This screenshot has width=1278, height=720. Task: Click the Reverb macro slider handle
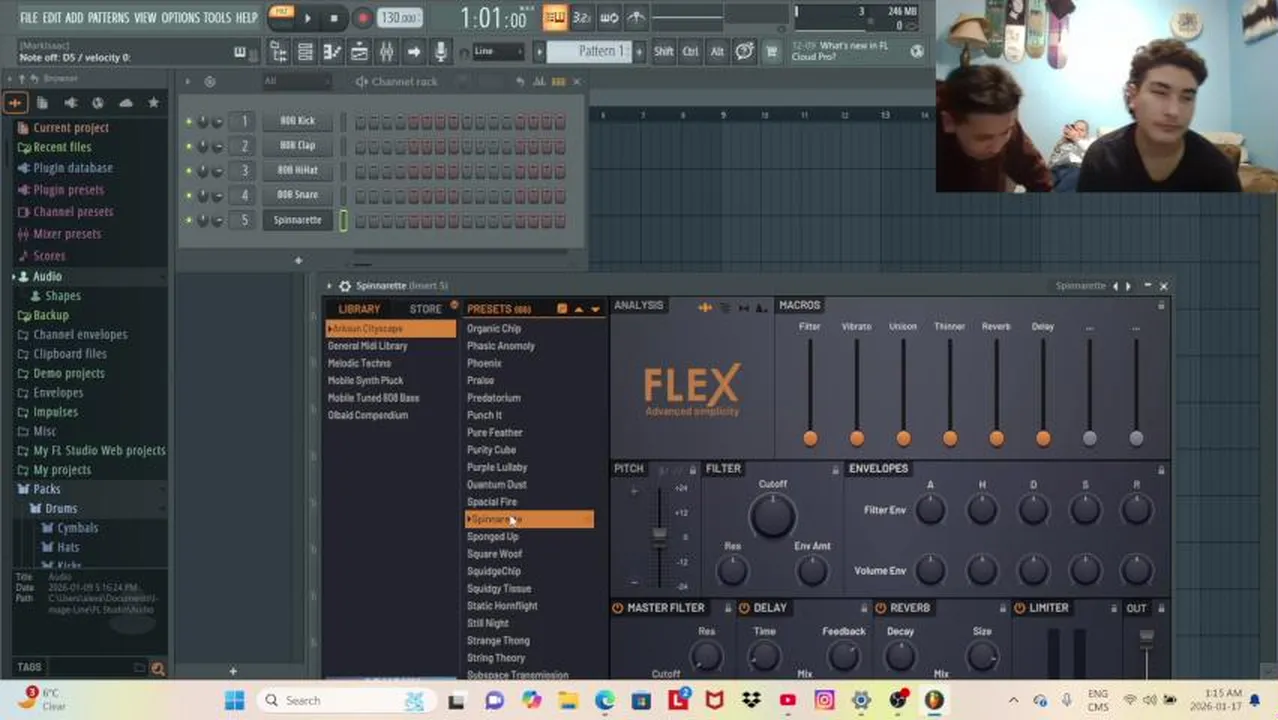996,438
